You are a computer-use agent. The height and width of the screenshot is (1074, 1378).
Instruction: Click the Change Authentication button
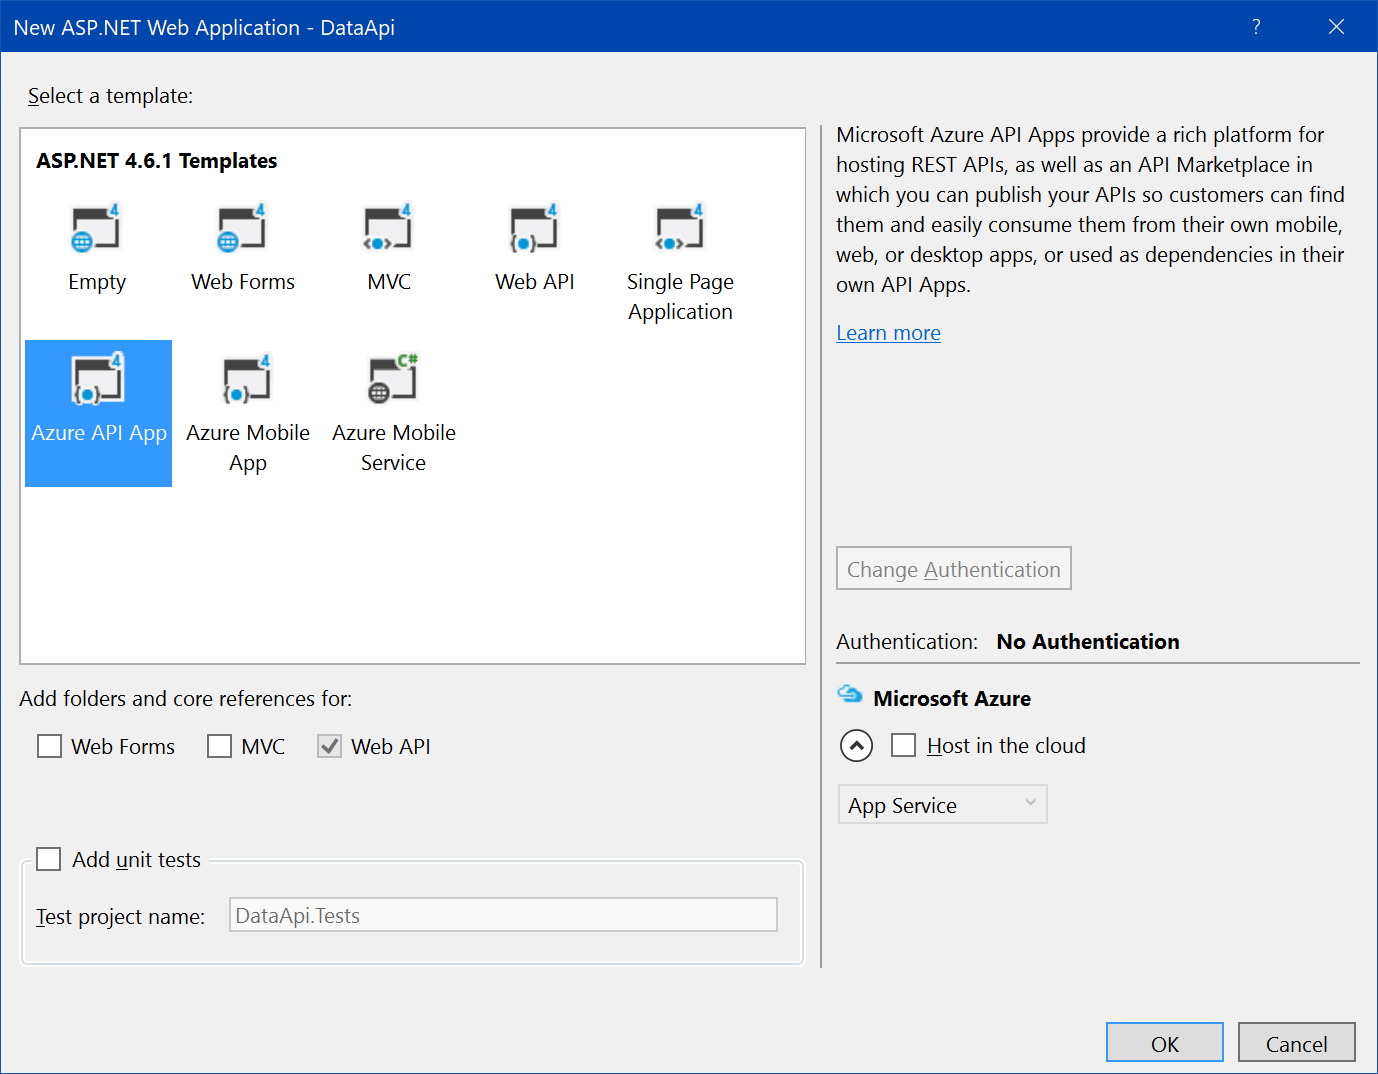coord(953,569)
